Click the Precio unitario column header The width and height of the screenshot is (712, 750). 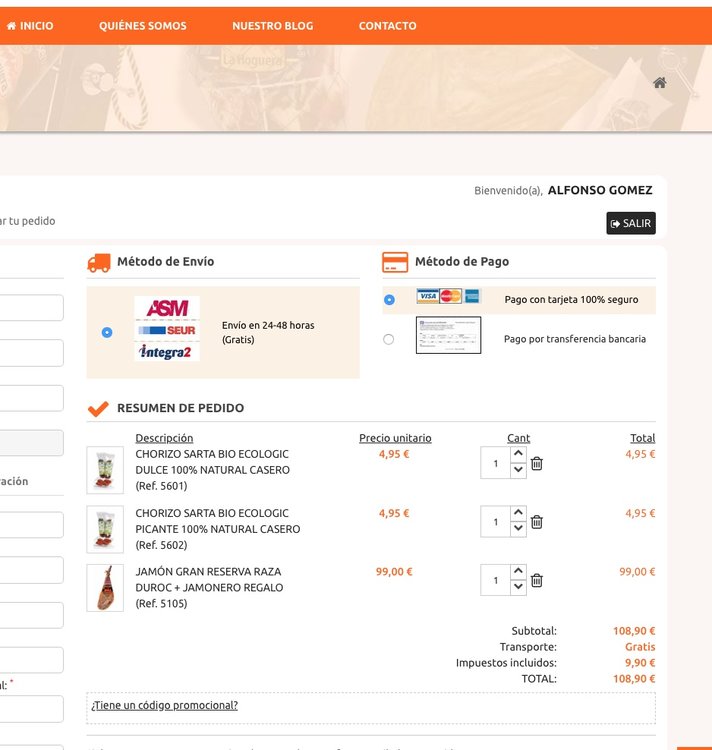pyautogui.click(x=395, y=438)
